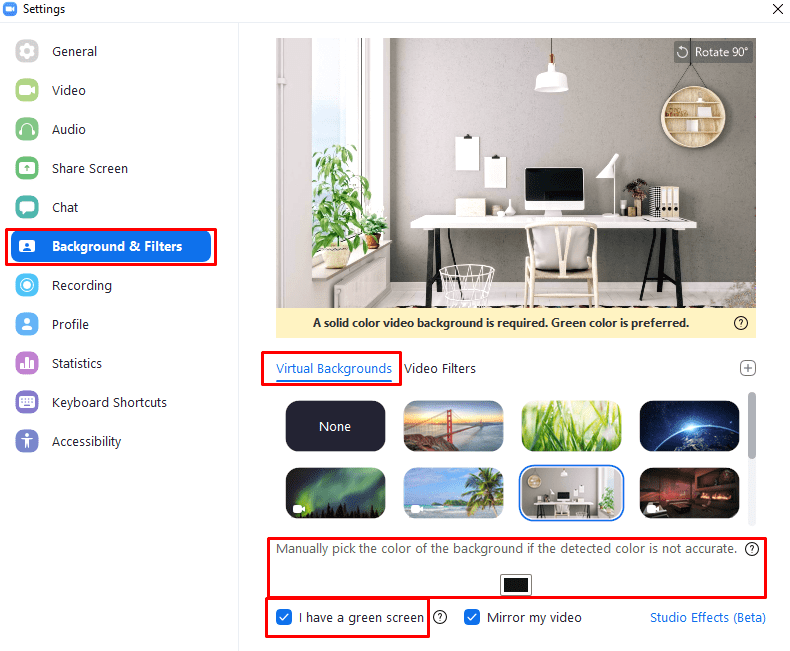Screen dimensions: 790x651
Task: Add a virtual background with plus icon
Action: point(748,368)
